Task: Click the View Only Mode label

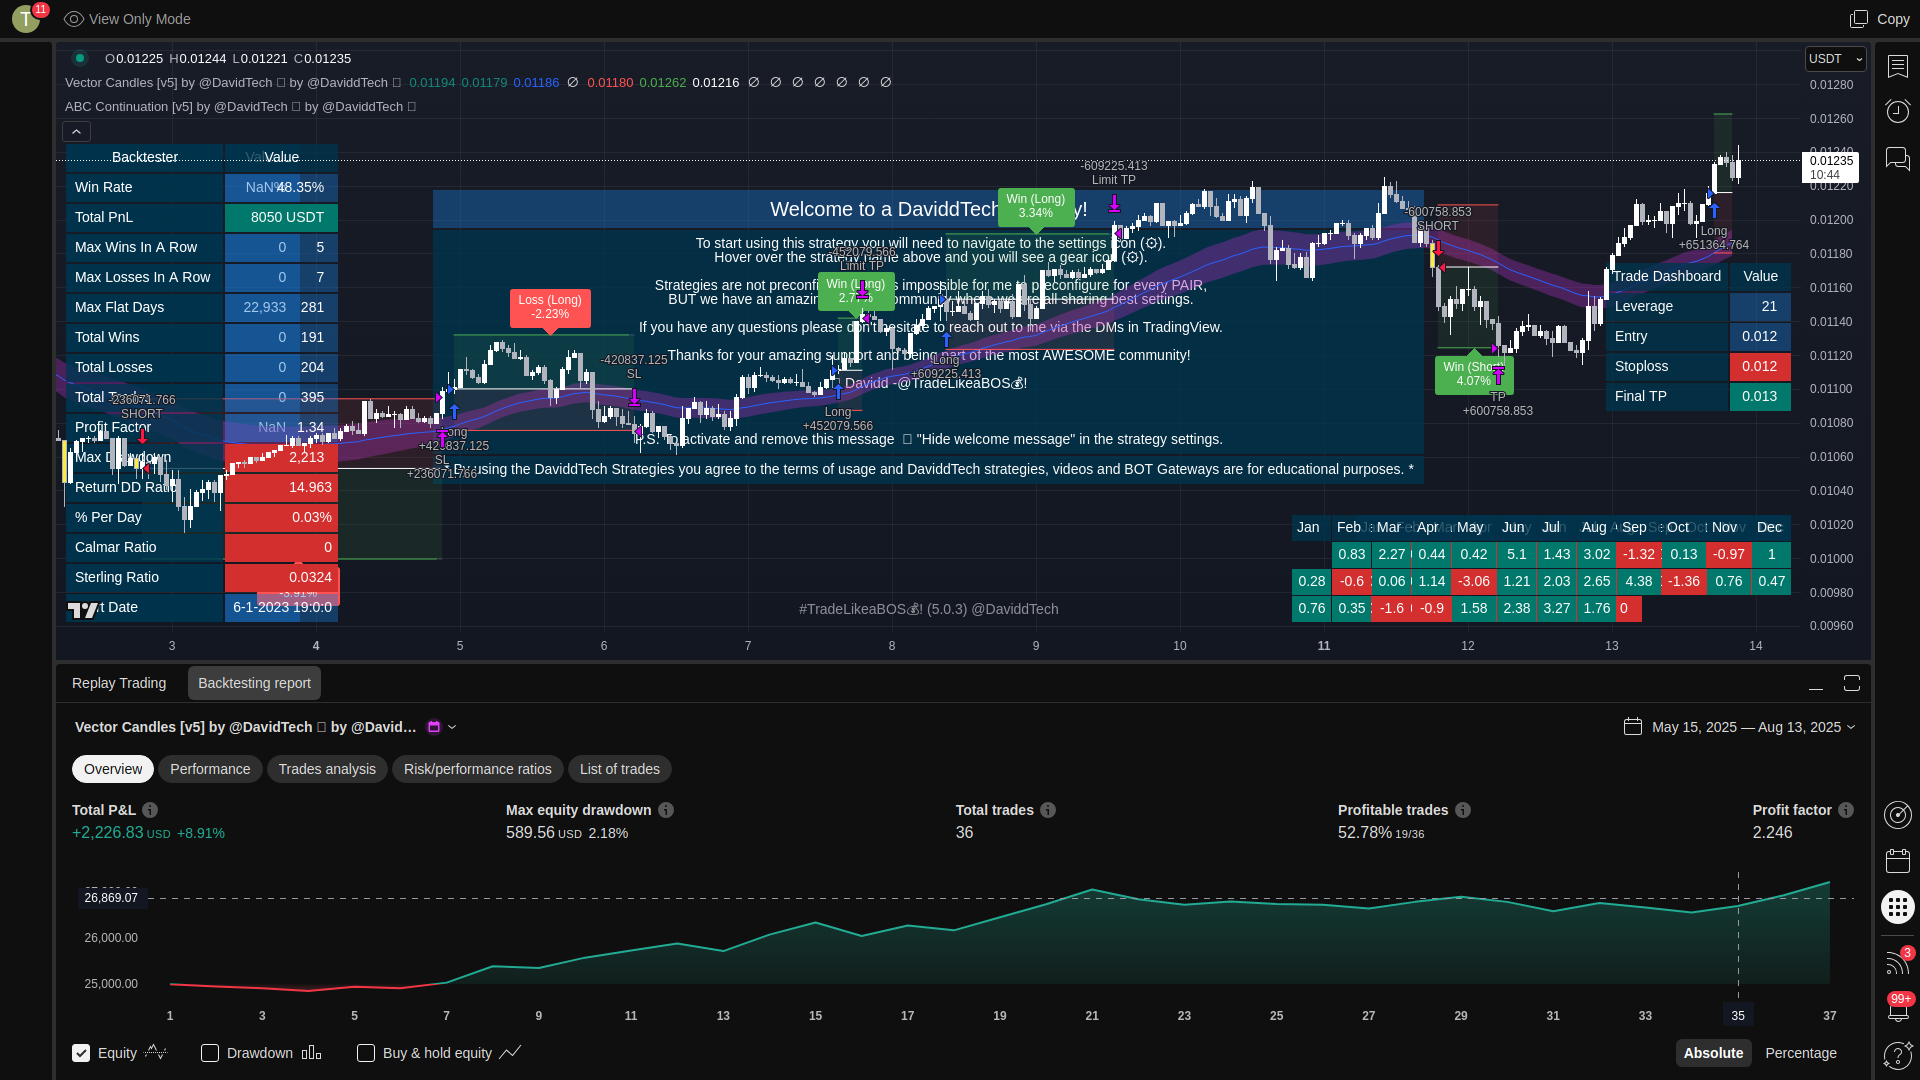Action: 140,19
